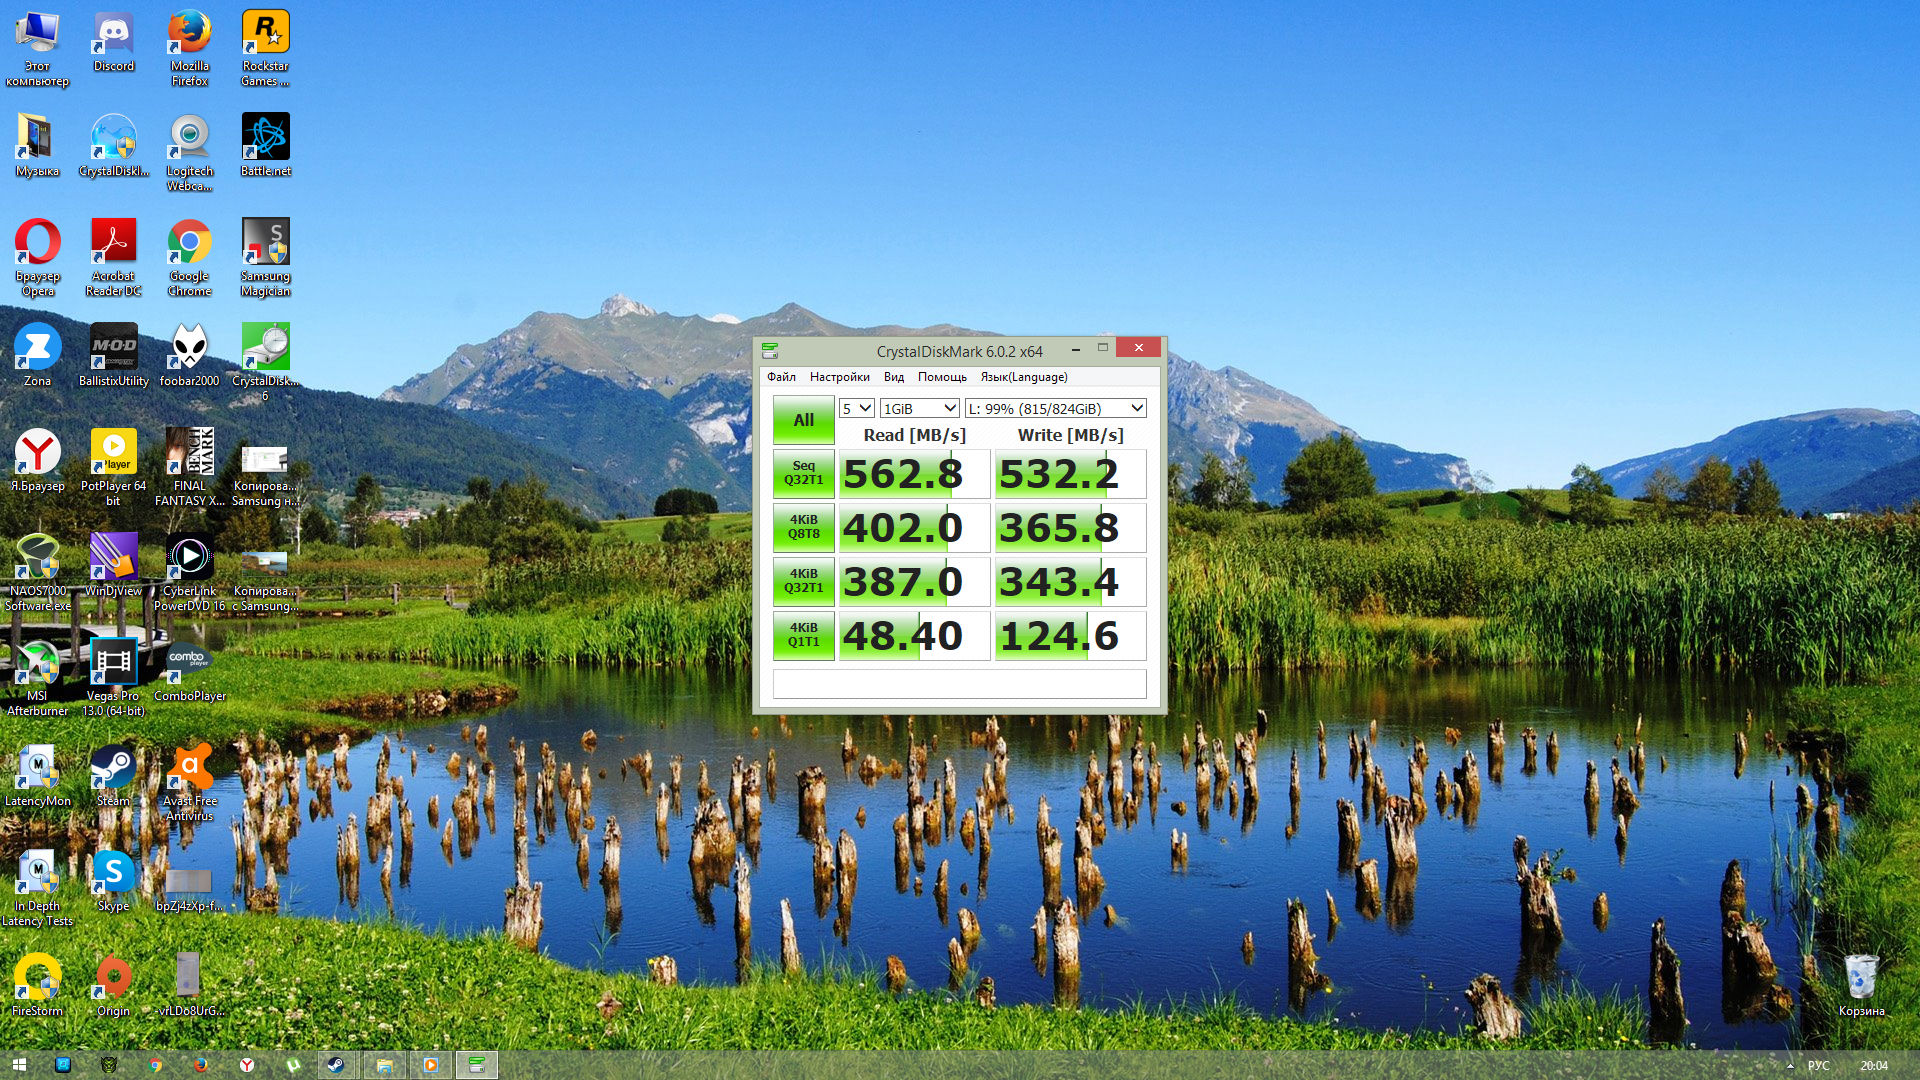This screenshot has width=1920, height=1080.
Task: Open the Язык(Language) menu
Action: click(x=1023, y=377)
